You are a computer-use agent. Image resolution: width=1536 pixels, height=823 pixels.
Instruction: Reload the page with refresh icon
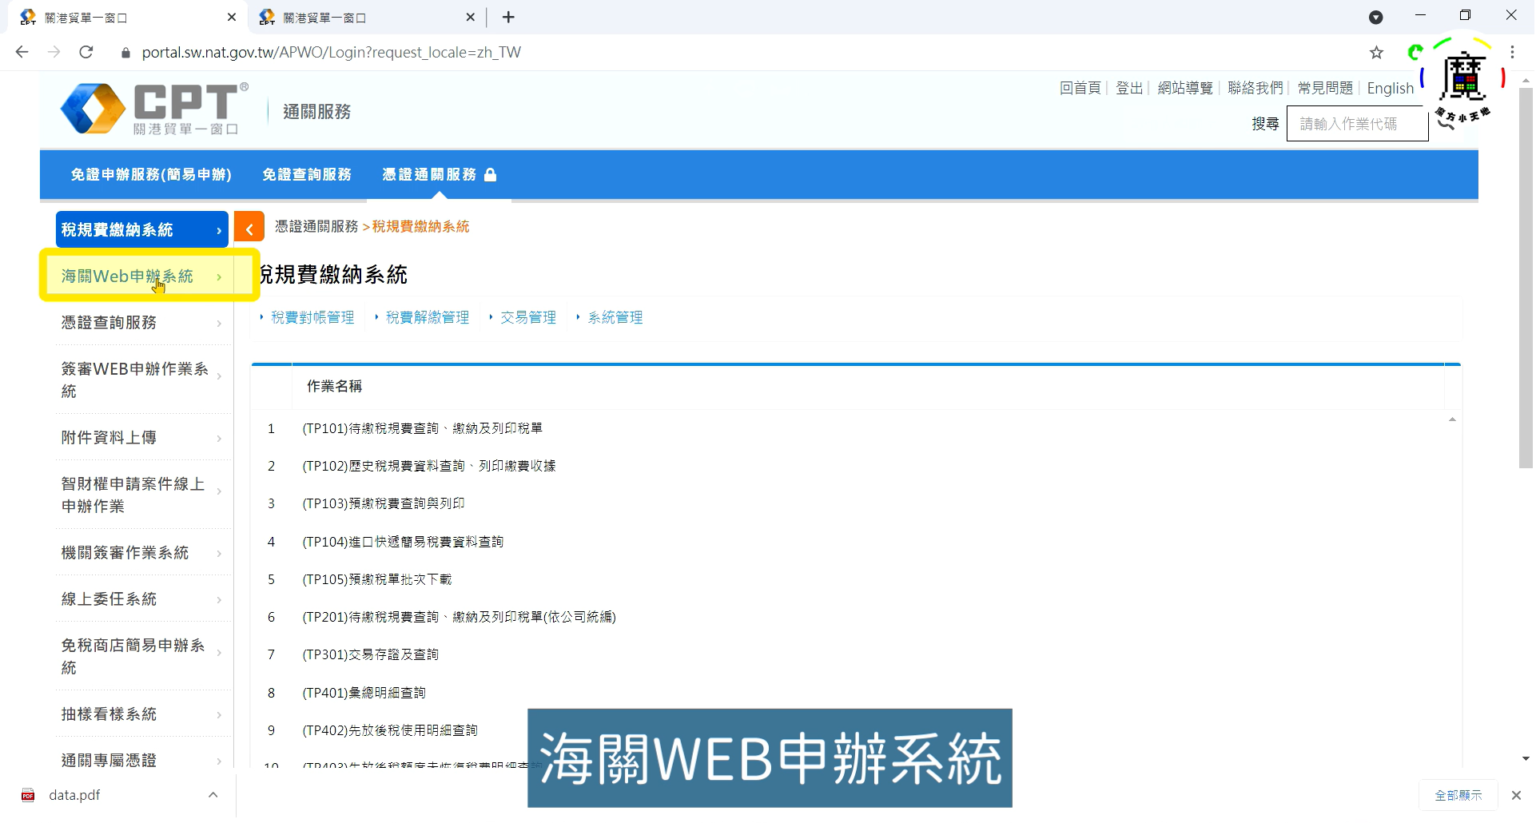point(86,52)
